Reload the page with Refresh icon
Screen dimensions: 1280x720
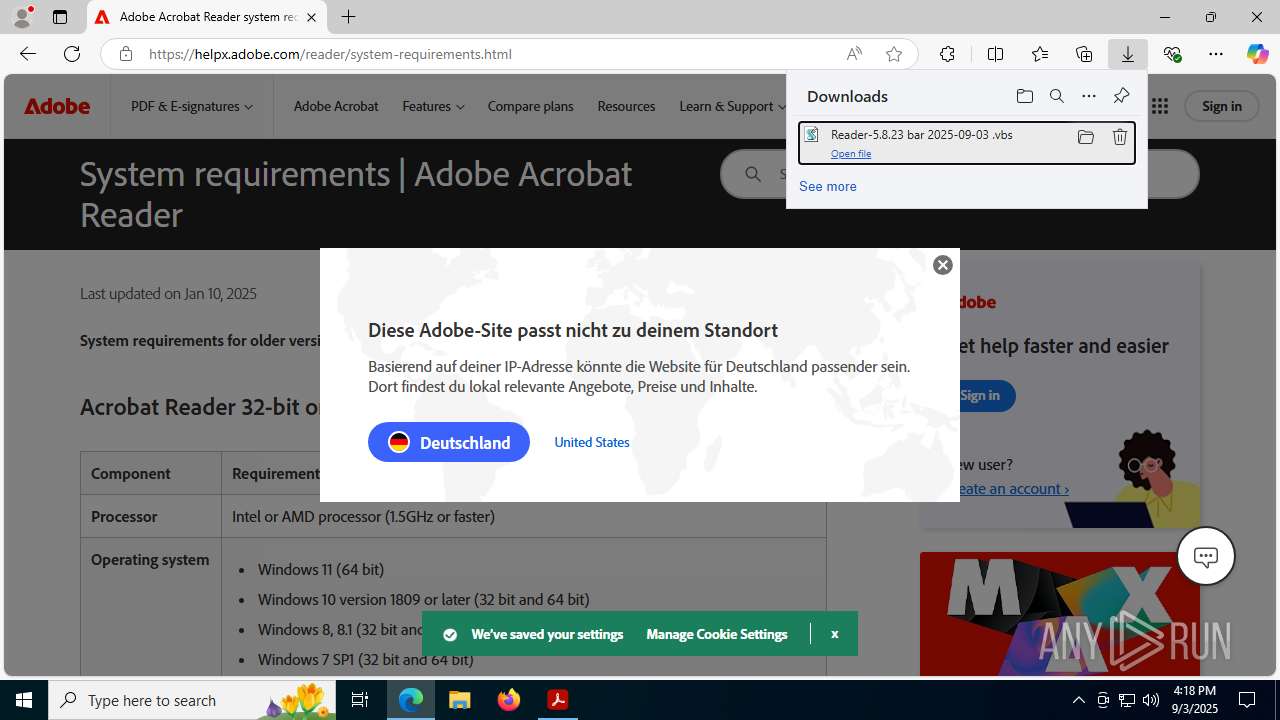[72, 54]
